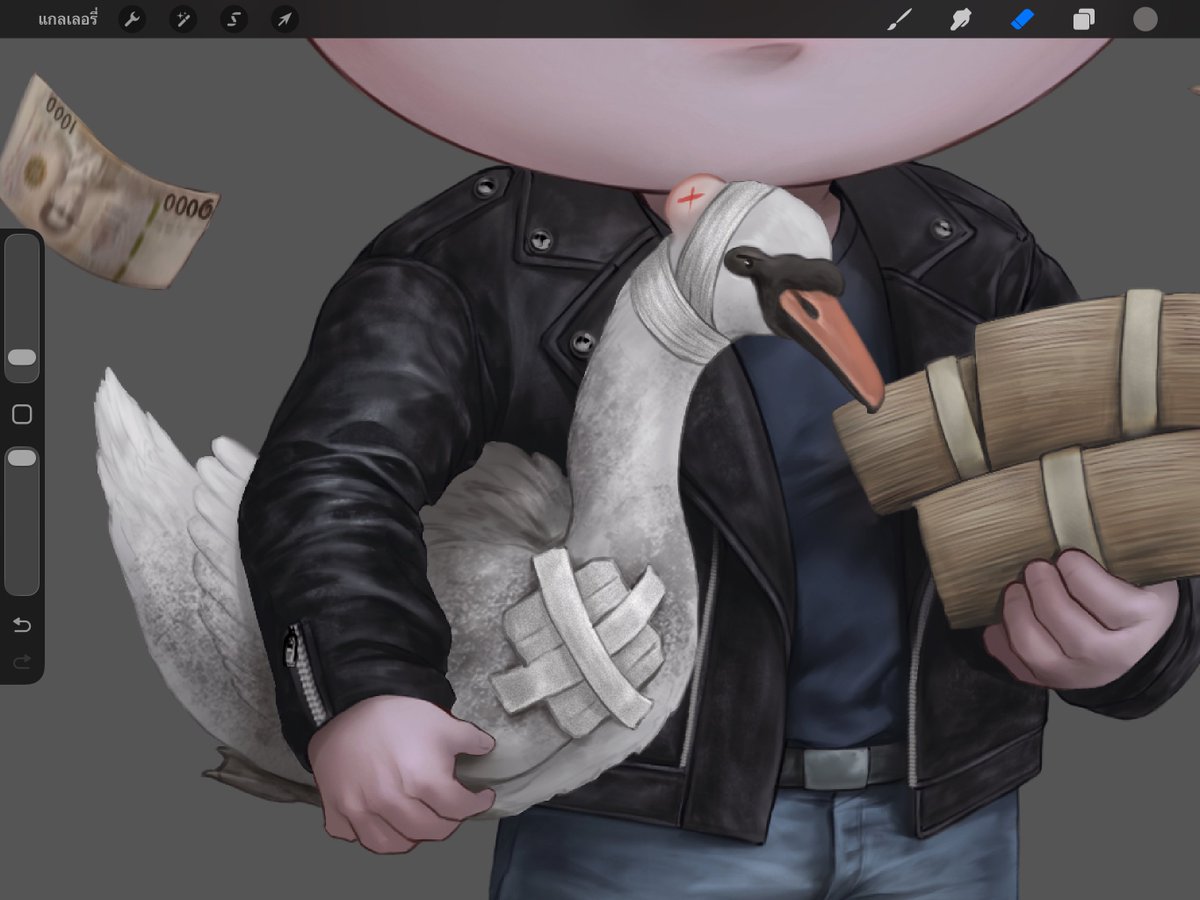
Task: Select the Eraser tool
Action: (1021, 19)
